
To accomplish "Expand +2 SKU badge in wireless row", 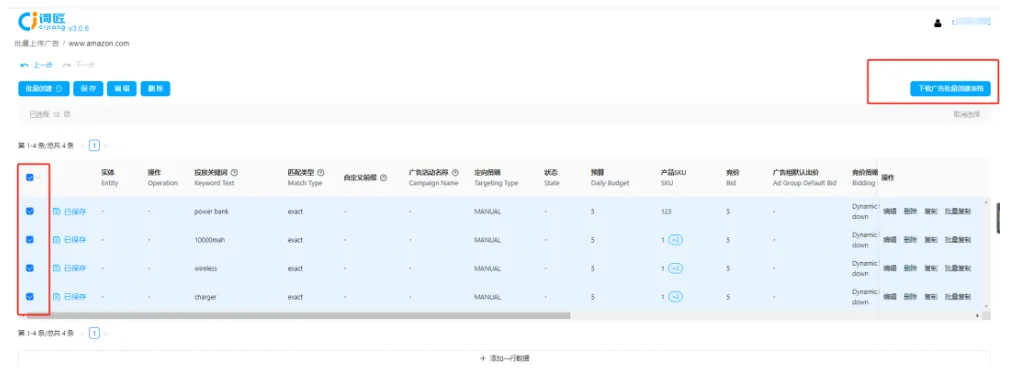I will pyautogui.click(x=676, y=268).
